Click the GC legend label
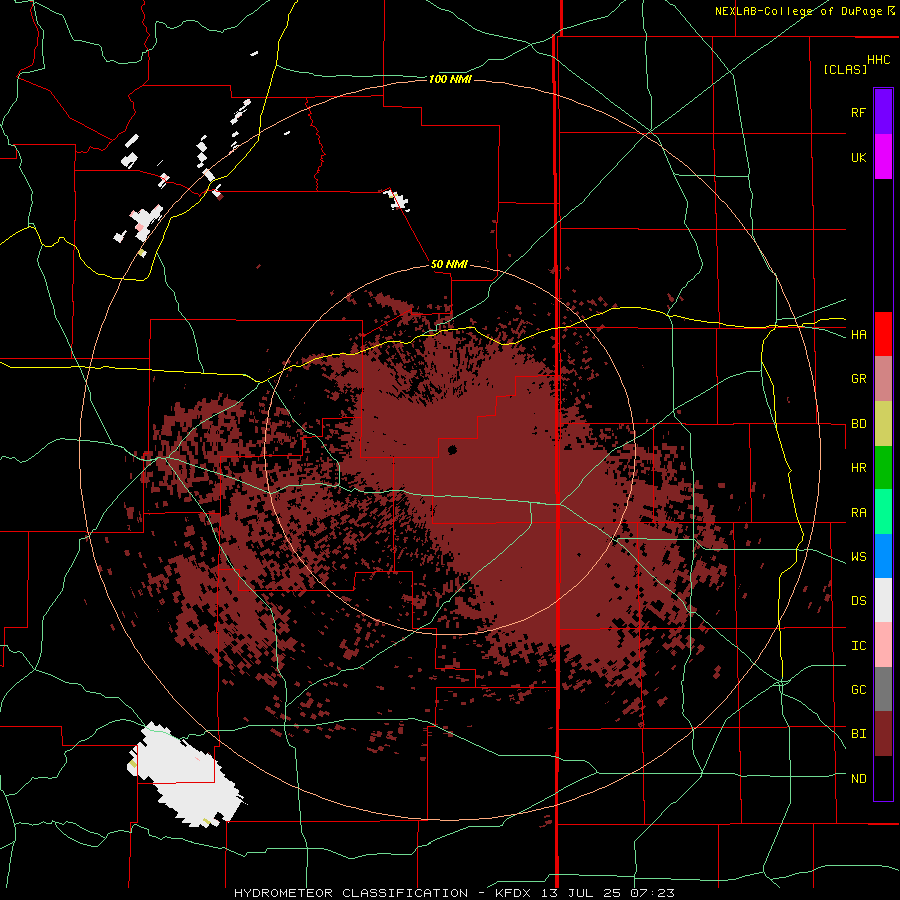 tap(858, 689)
